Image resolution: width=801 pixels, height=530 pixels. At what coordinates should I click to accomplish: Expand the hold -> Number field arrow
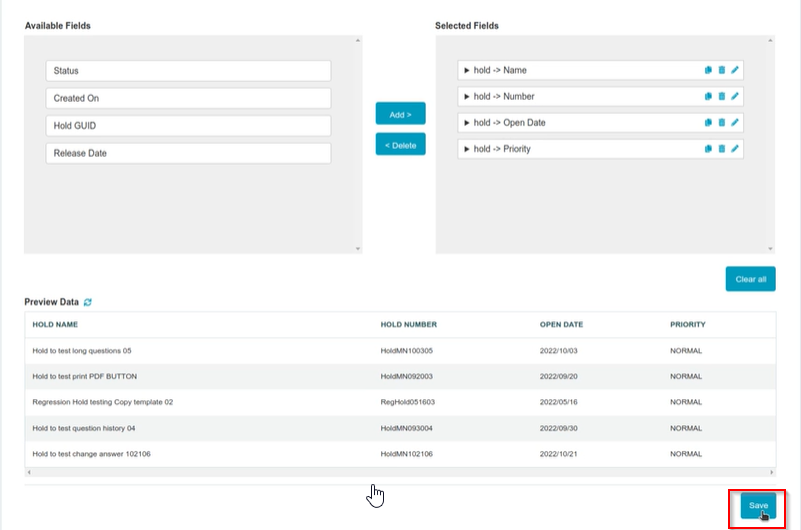pos(466,97)
